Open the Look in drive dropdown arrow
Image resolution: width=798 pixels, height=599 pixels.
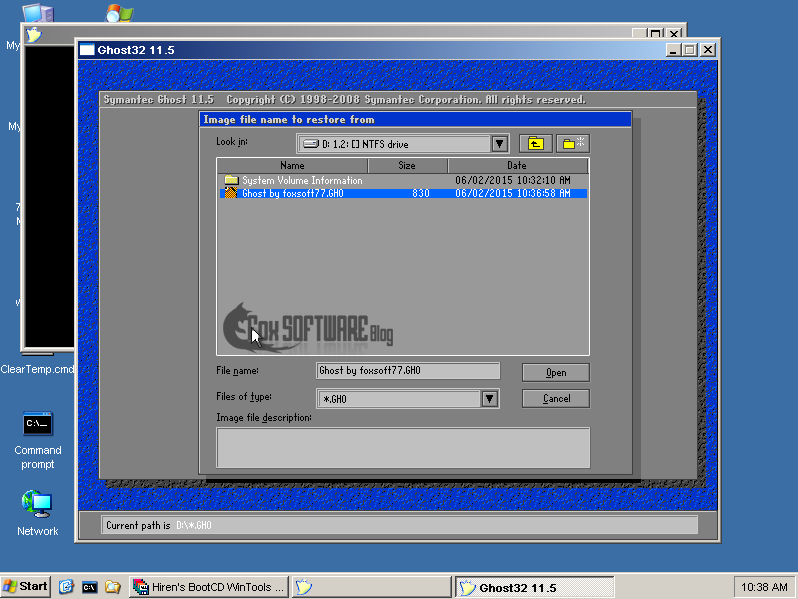tap(500, 144)
